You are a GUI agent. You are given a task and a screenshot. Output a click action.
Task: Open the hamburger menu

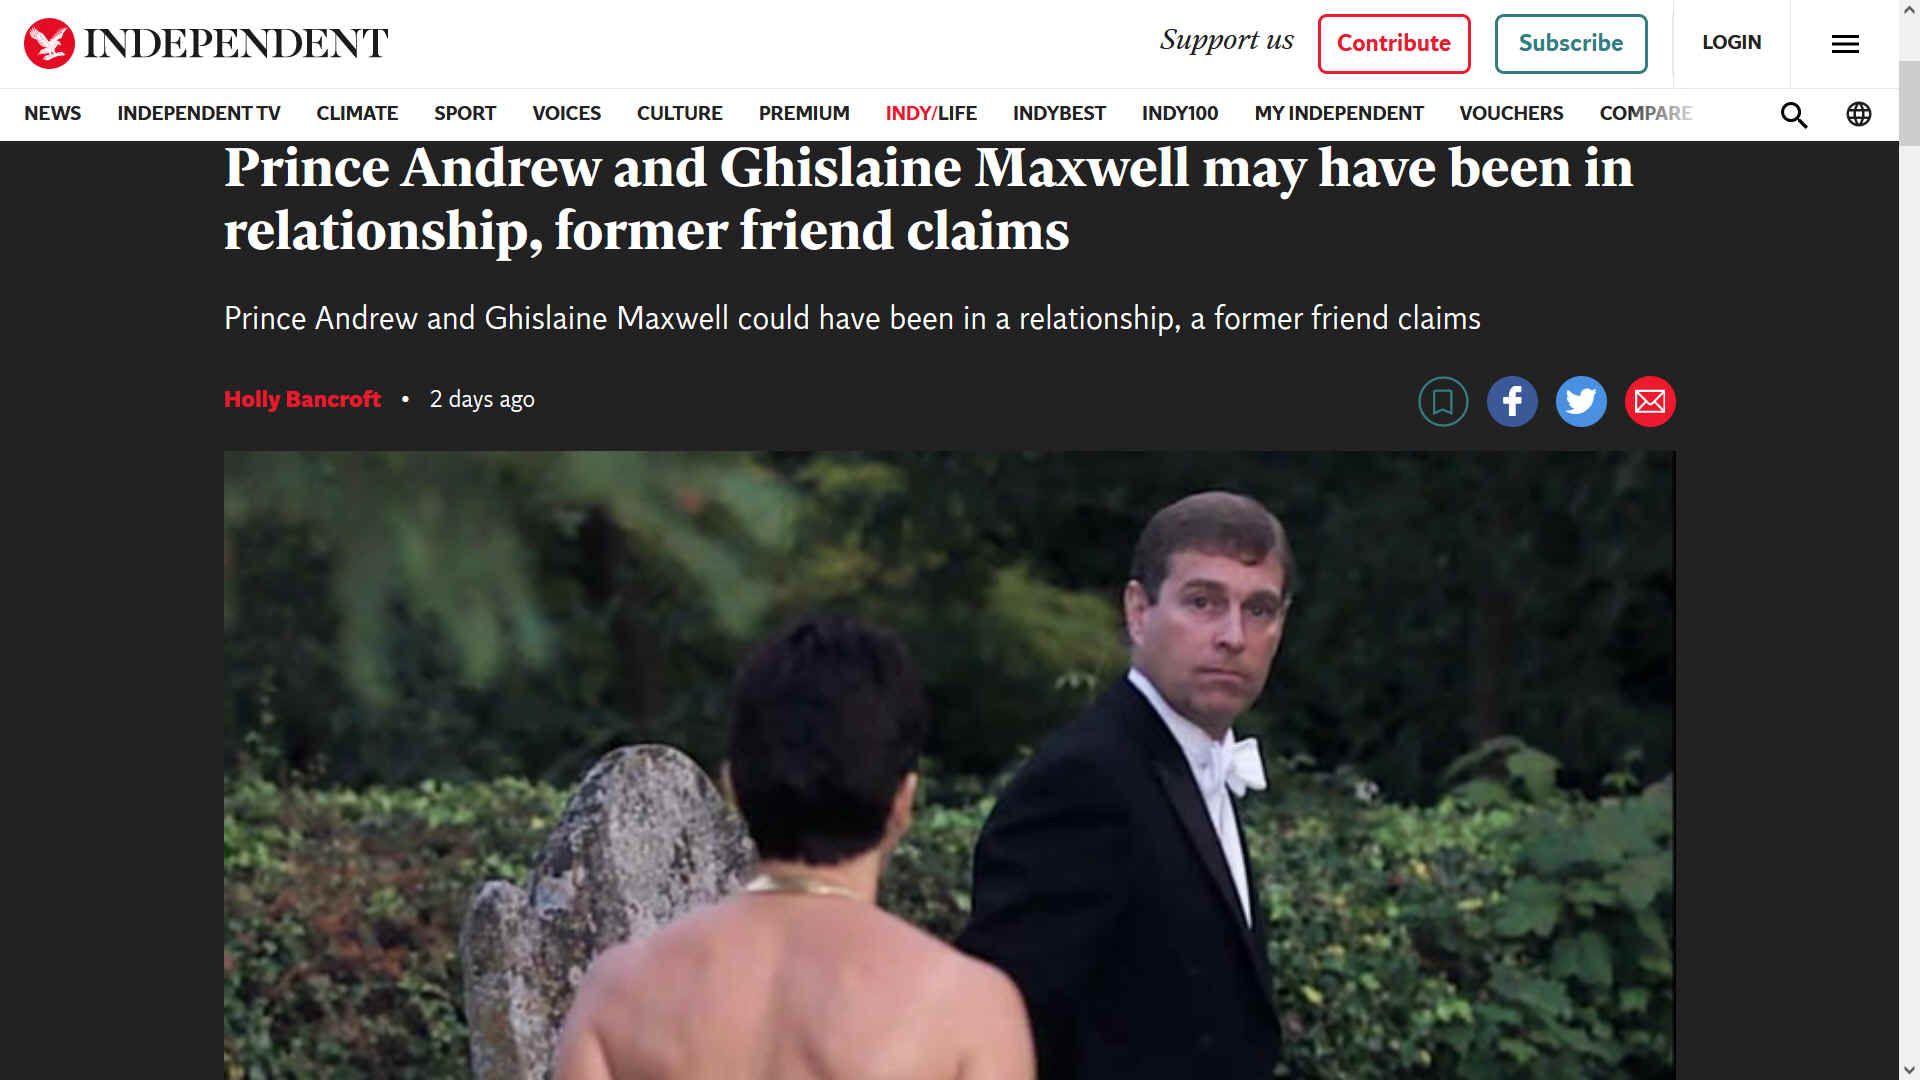1845,44
